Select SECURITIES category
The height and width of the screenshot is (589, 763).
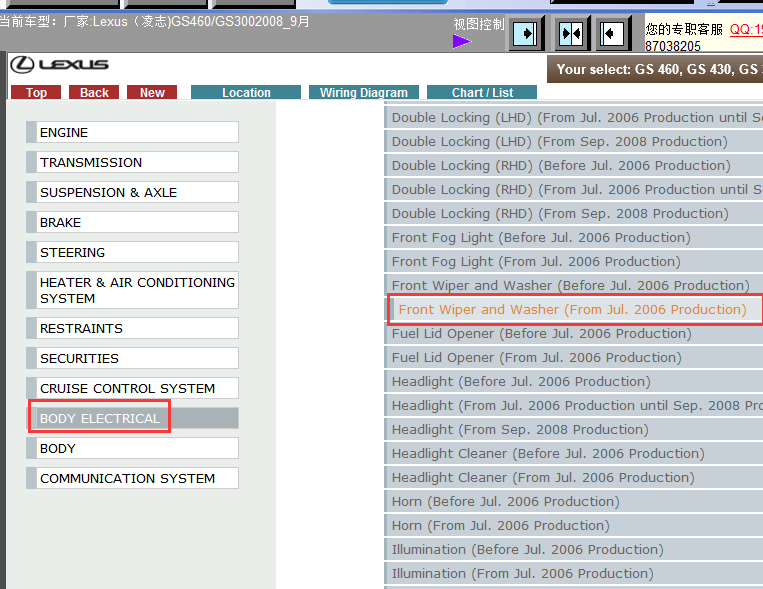click(132, 358)
